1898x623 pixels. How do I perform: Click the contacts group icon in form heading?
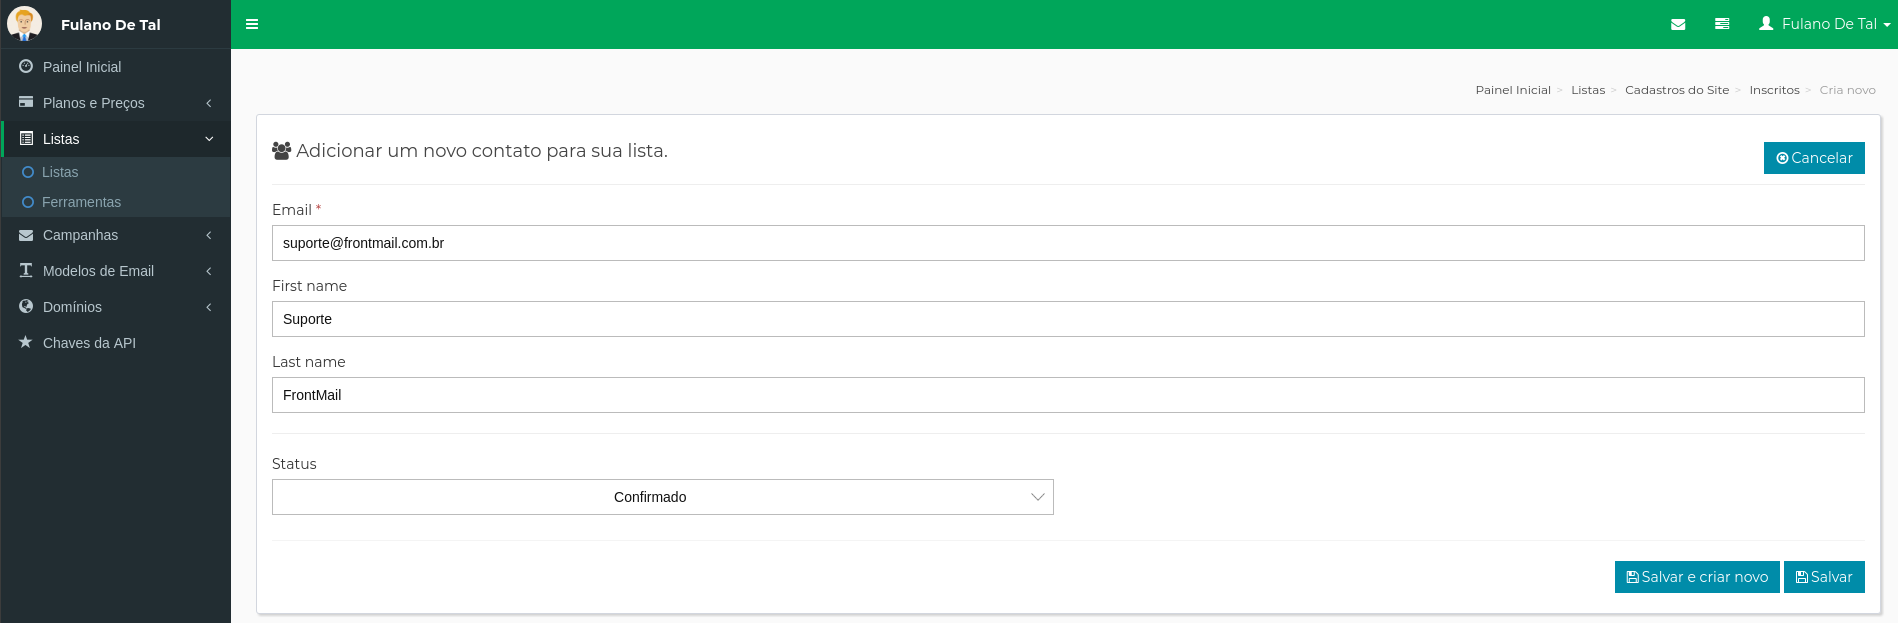(x=282, y=151)
